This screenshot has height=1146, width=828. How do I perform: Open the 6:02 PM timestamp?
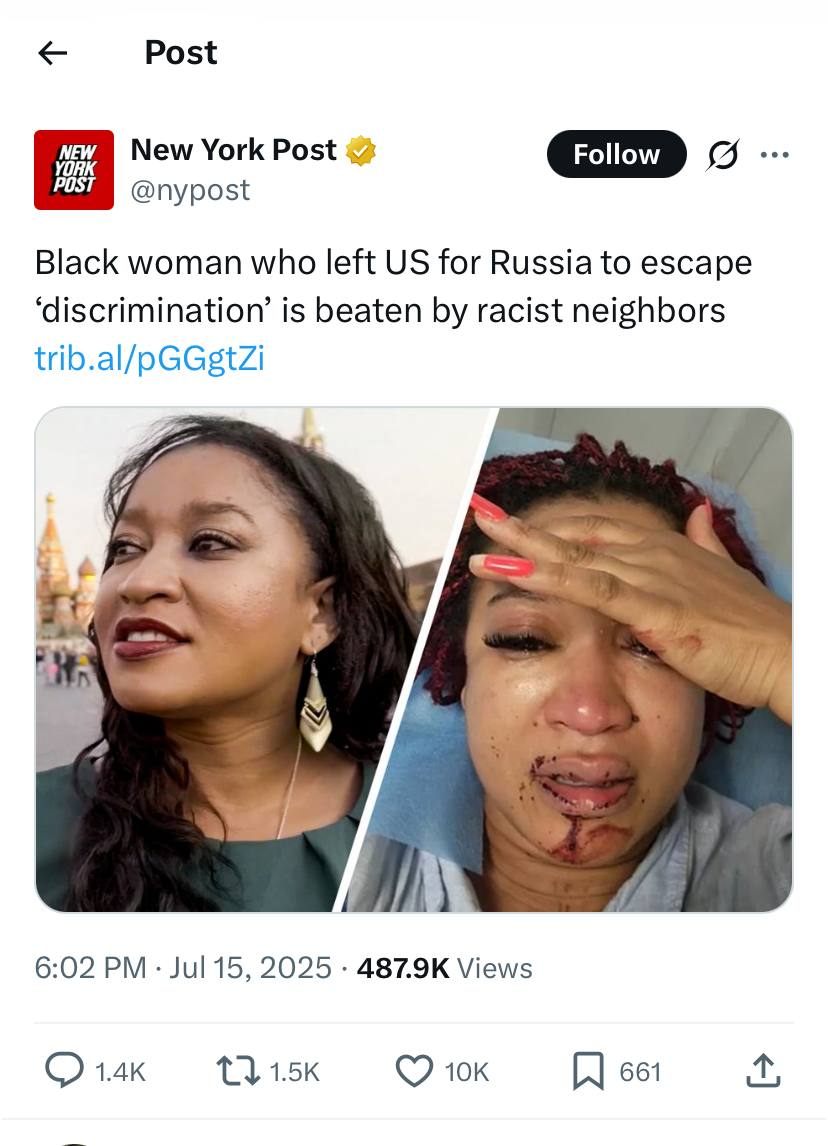[91, 968]
